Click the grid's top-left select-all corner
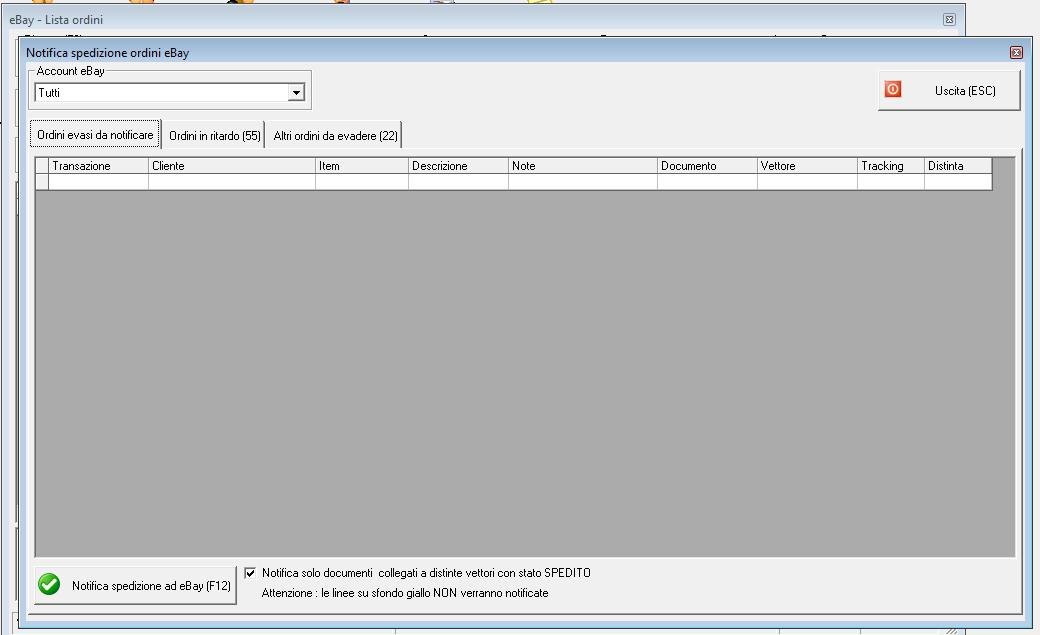 (42, 166)
